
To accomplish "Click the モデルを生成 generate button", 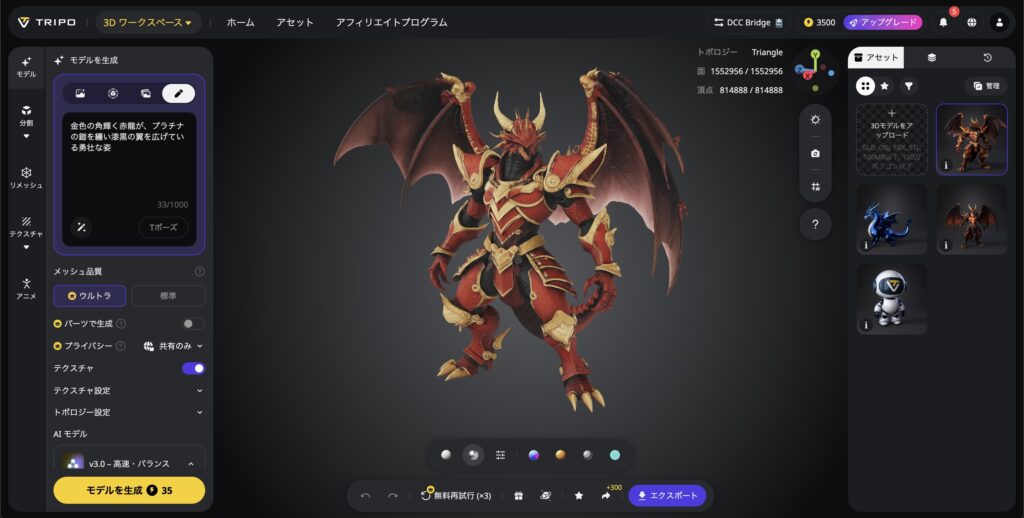I will (129, 490).
